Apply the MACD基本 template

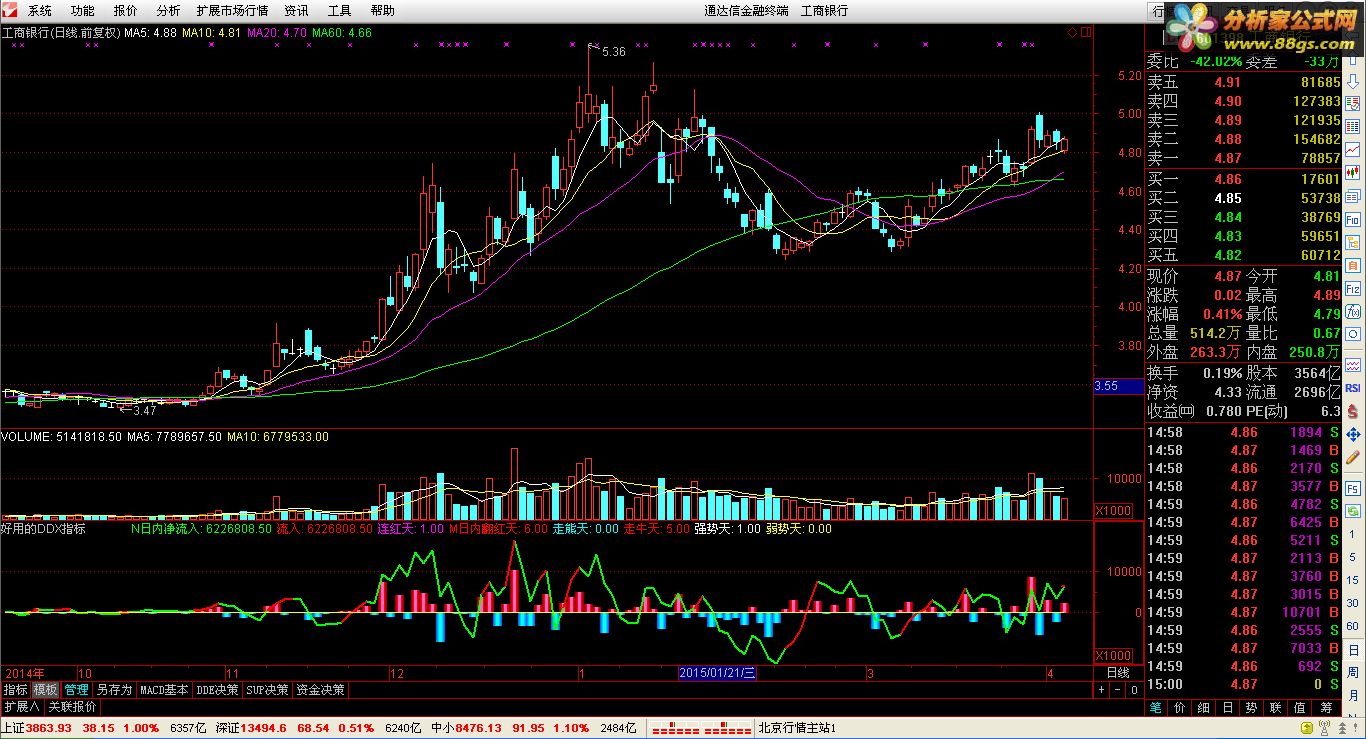click(164, 690)
